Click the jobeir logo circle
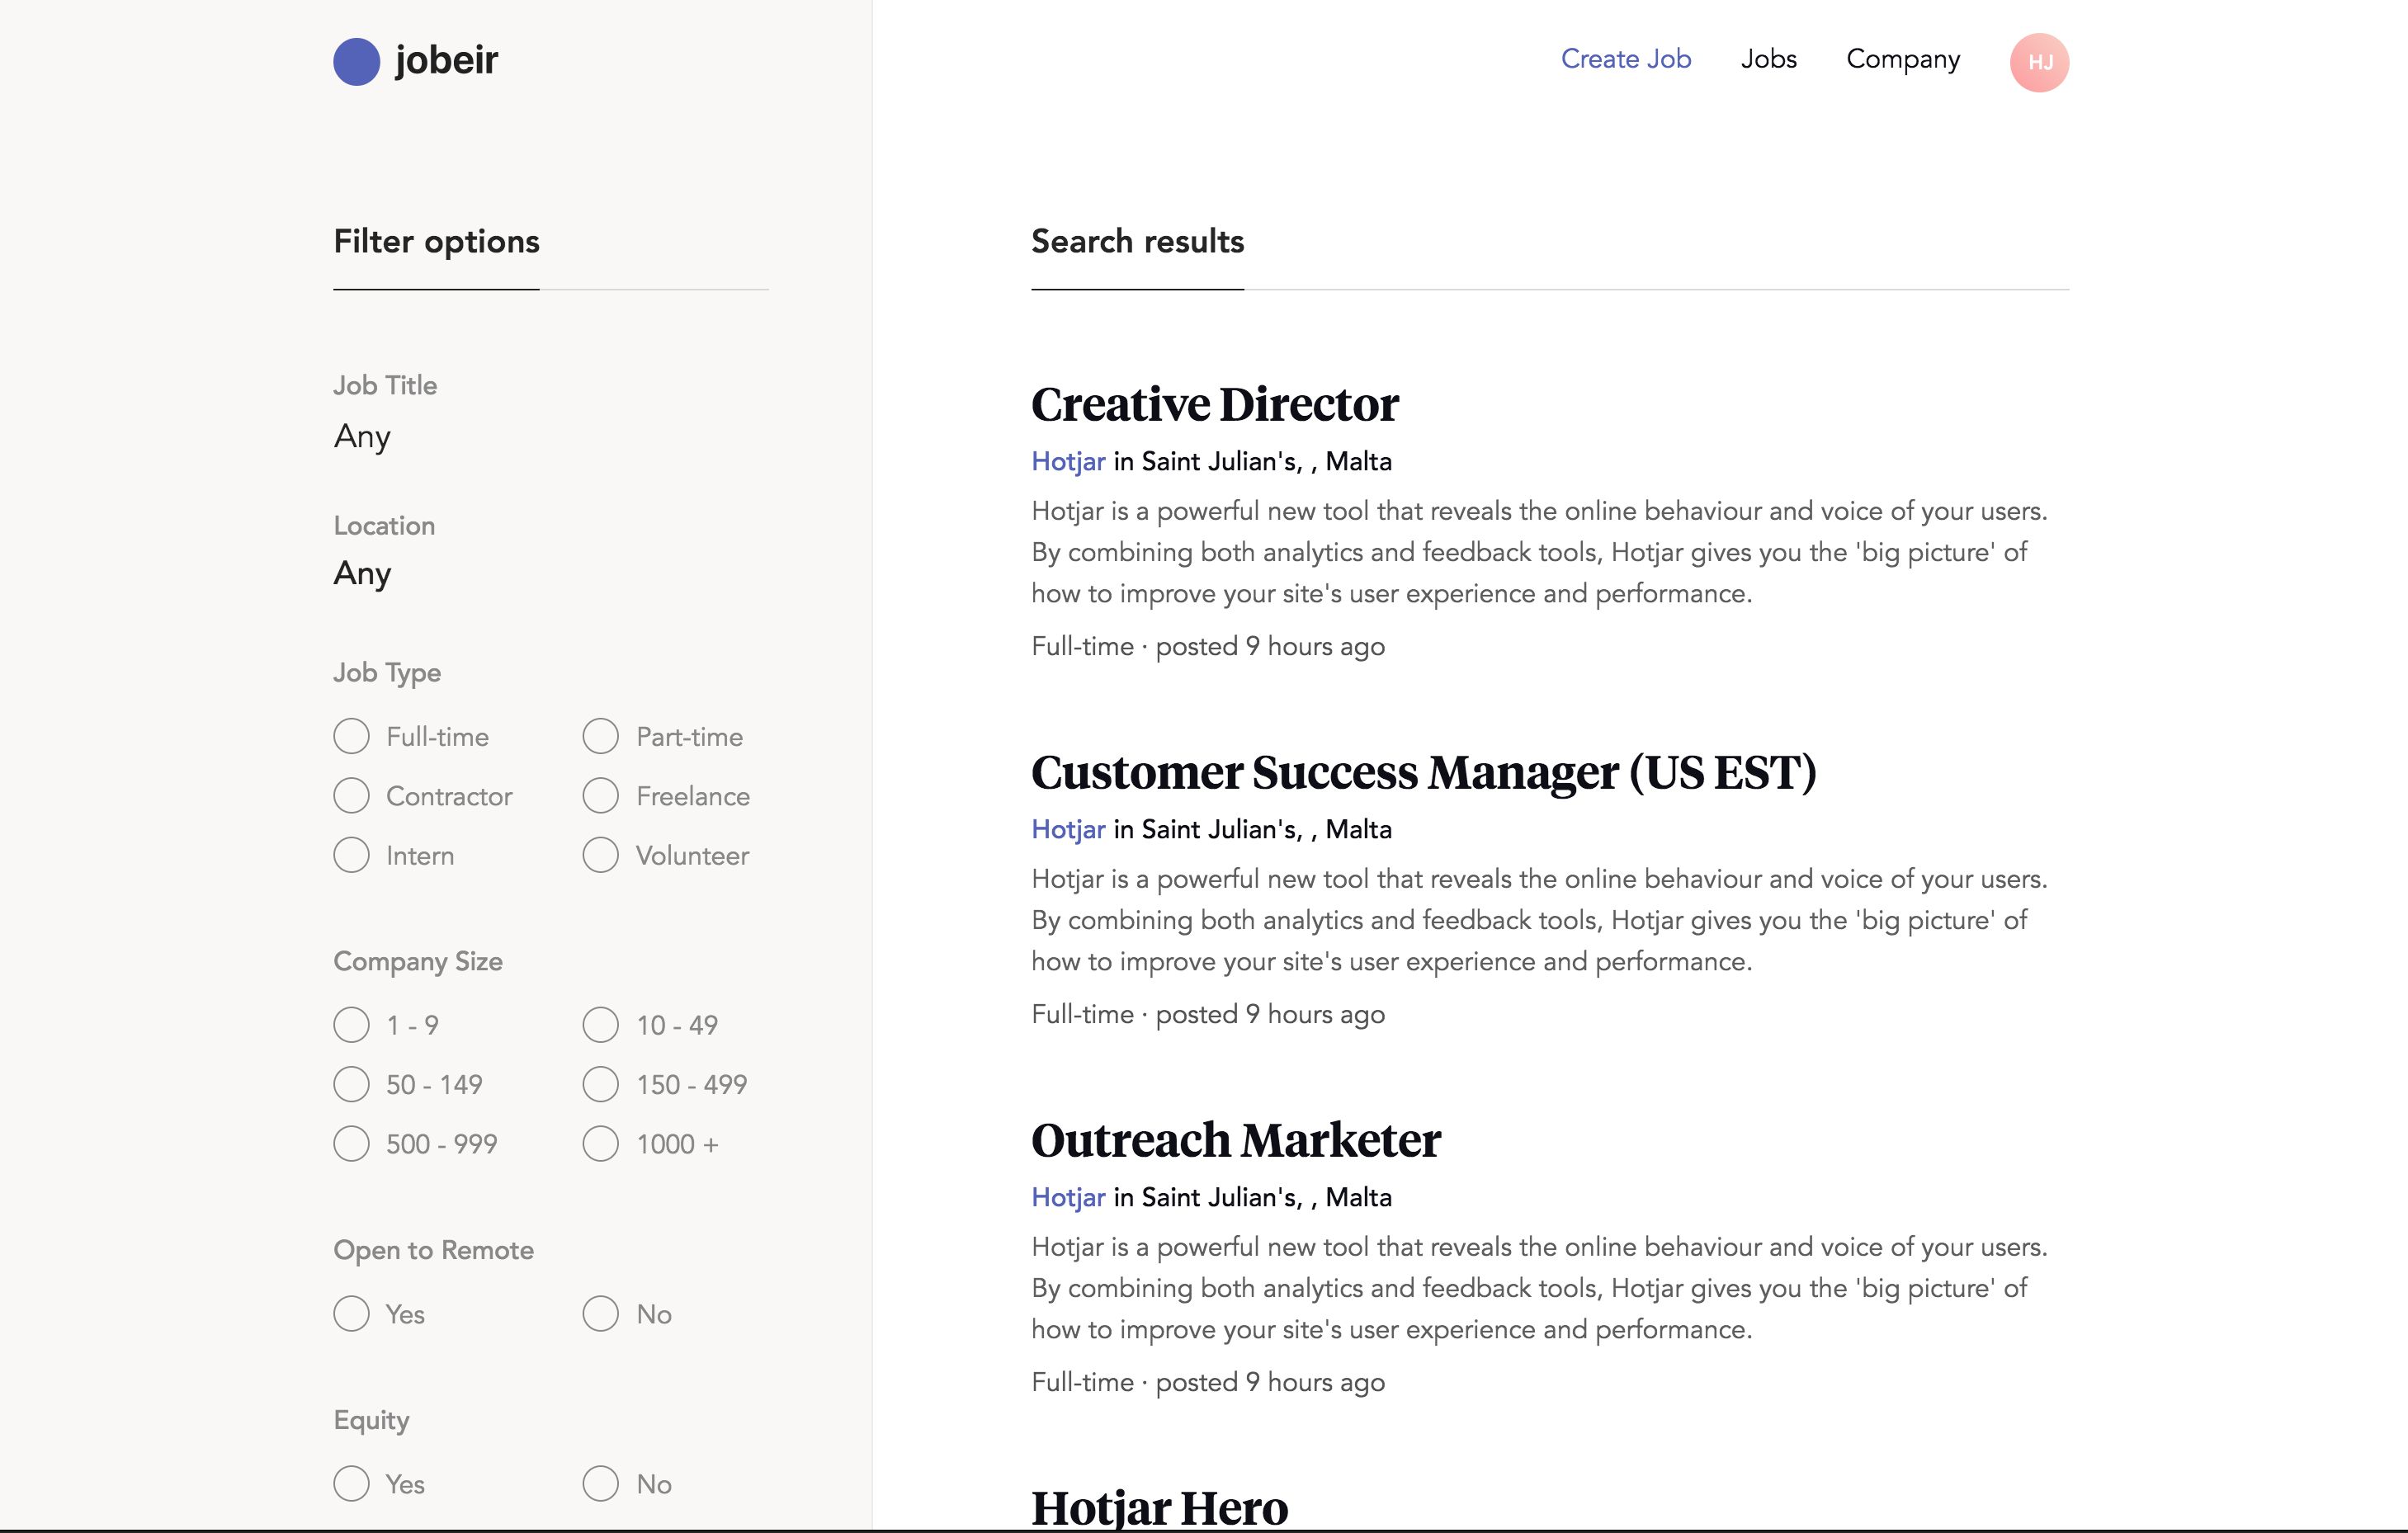 [x=356, y=62]
